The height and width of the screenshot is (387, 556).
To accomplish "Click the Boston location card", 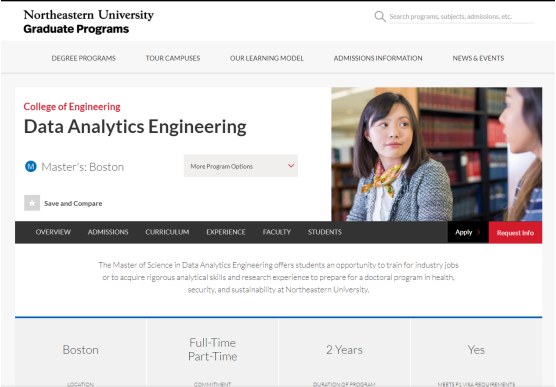I will coord(80,352).
